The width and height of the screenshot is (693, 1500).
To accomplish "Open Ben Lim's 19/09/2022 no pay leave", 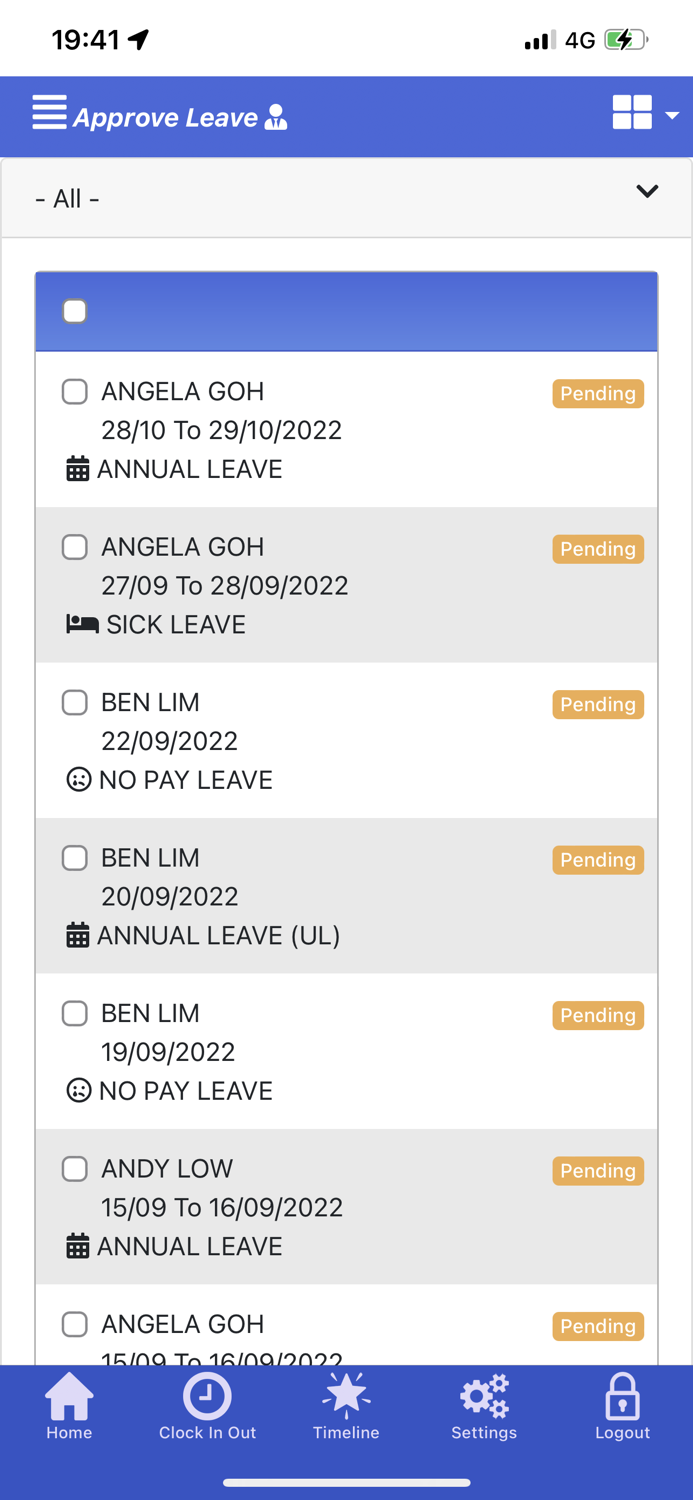I will [300, 1052].
